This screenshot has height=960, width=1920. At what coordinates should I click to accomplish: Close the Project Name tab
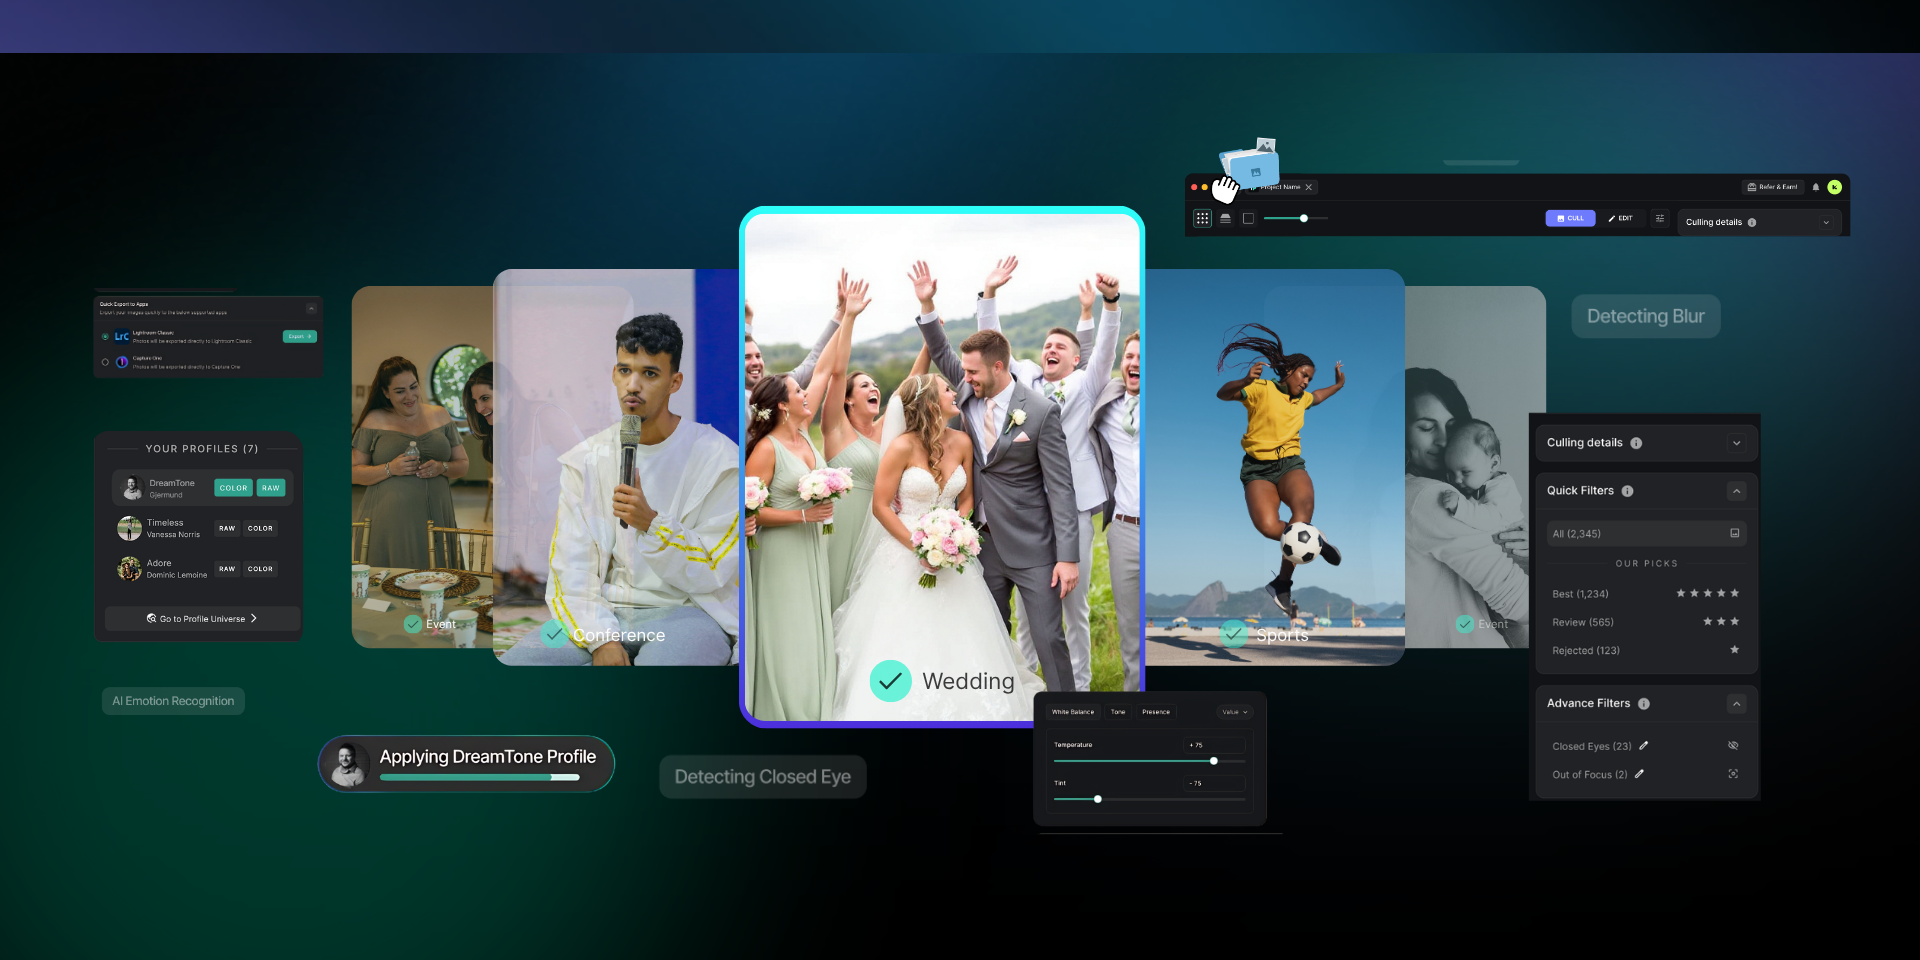point(1308,187)
